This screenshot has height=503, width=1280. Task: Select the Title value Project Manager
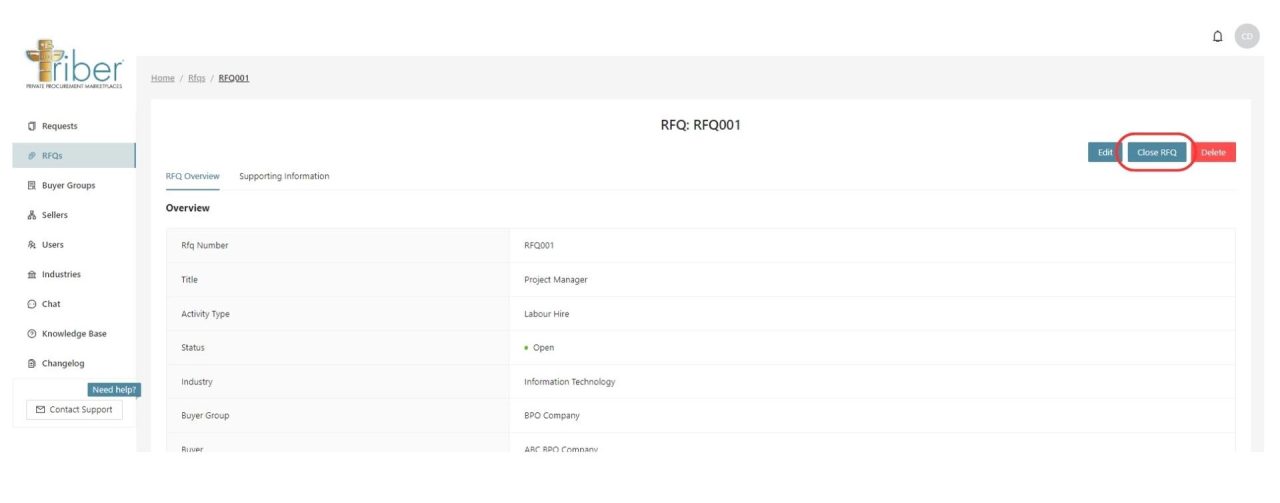click(x=556, y=280)
